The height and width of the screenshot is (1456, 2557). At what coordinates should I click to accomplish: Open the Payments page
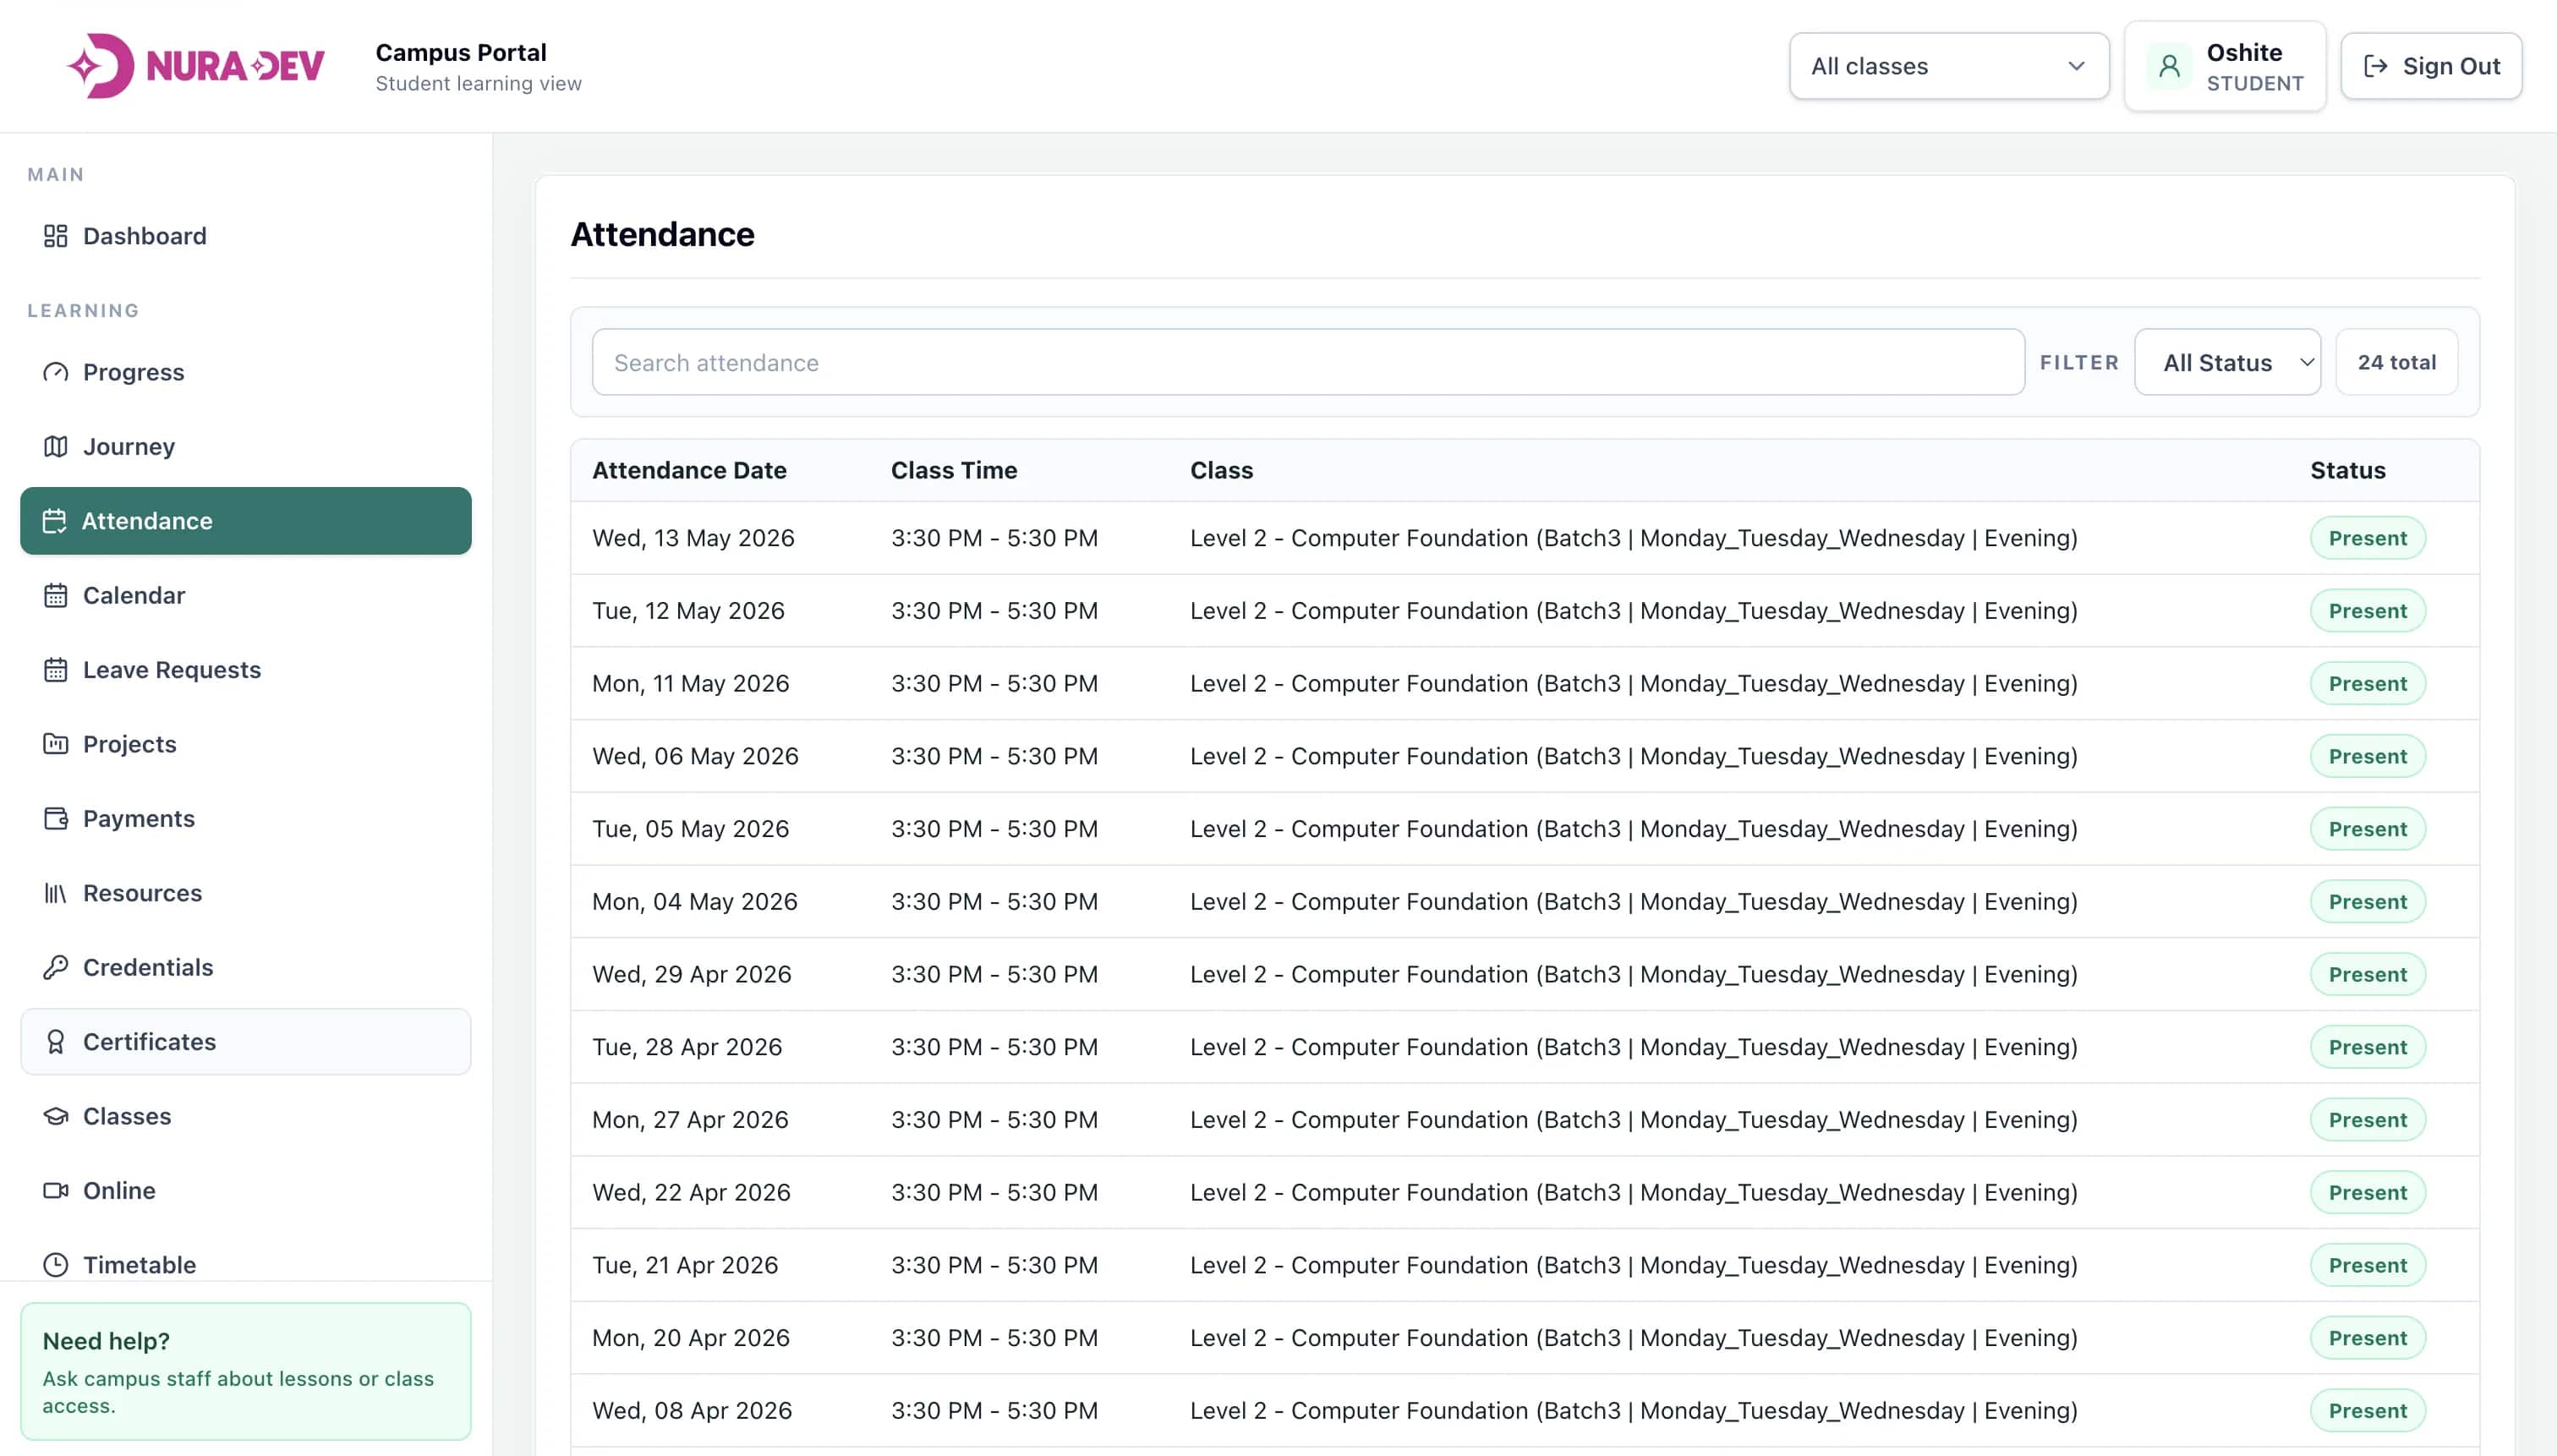pyautogui.click(x=246, y=819)
